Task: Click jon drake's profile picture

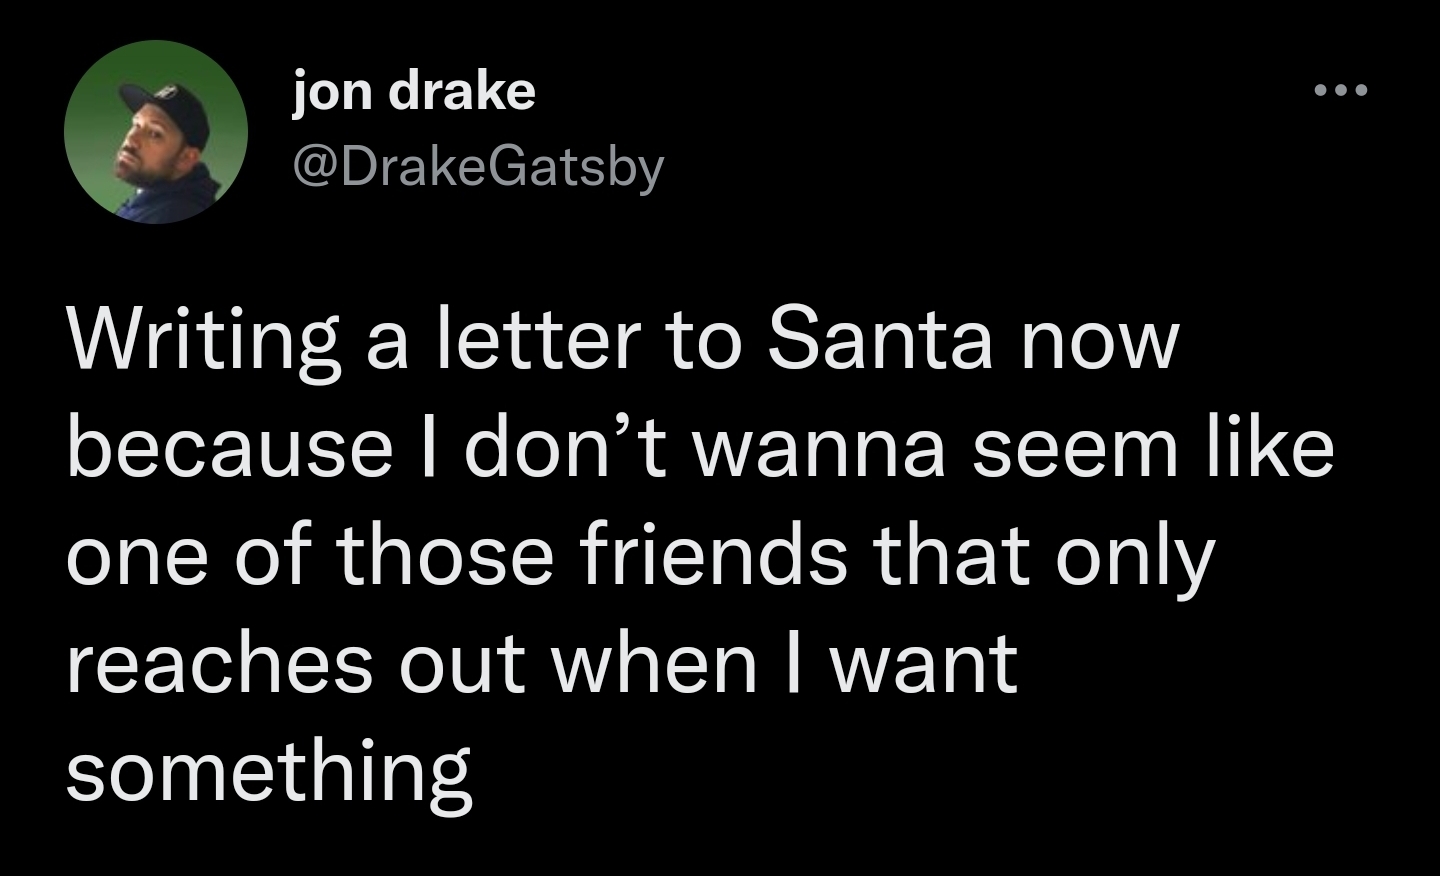Action: 156,132
